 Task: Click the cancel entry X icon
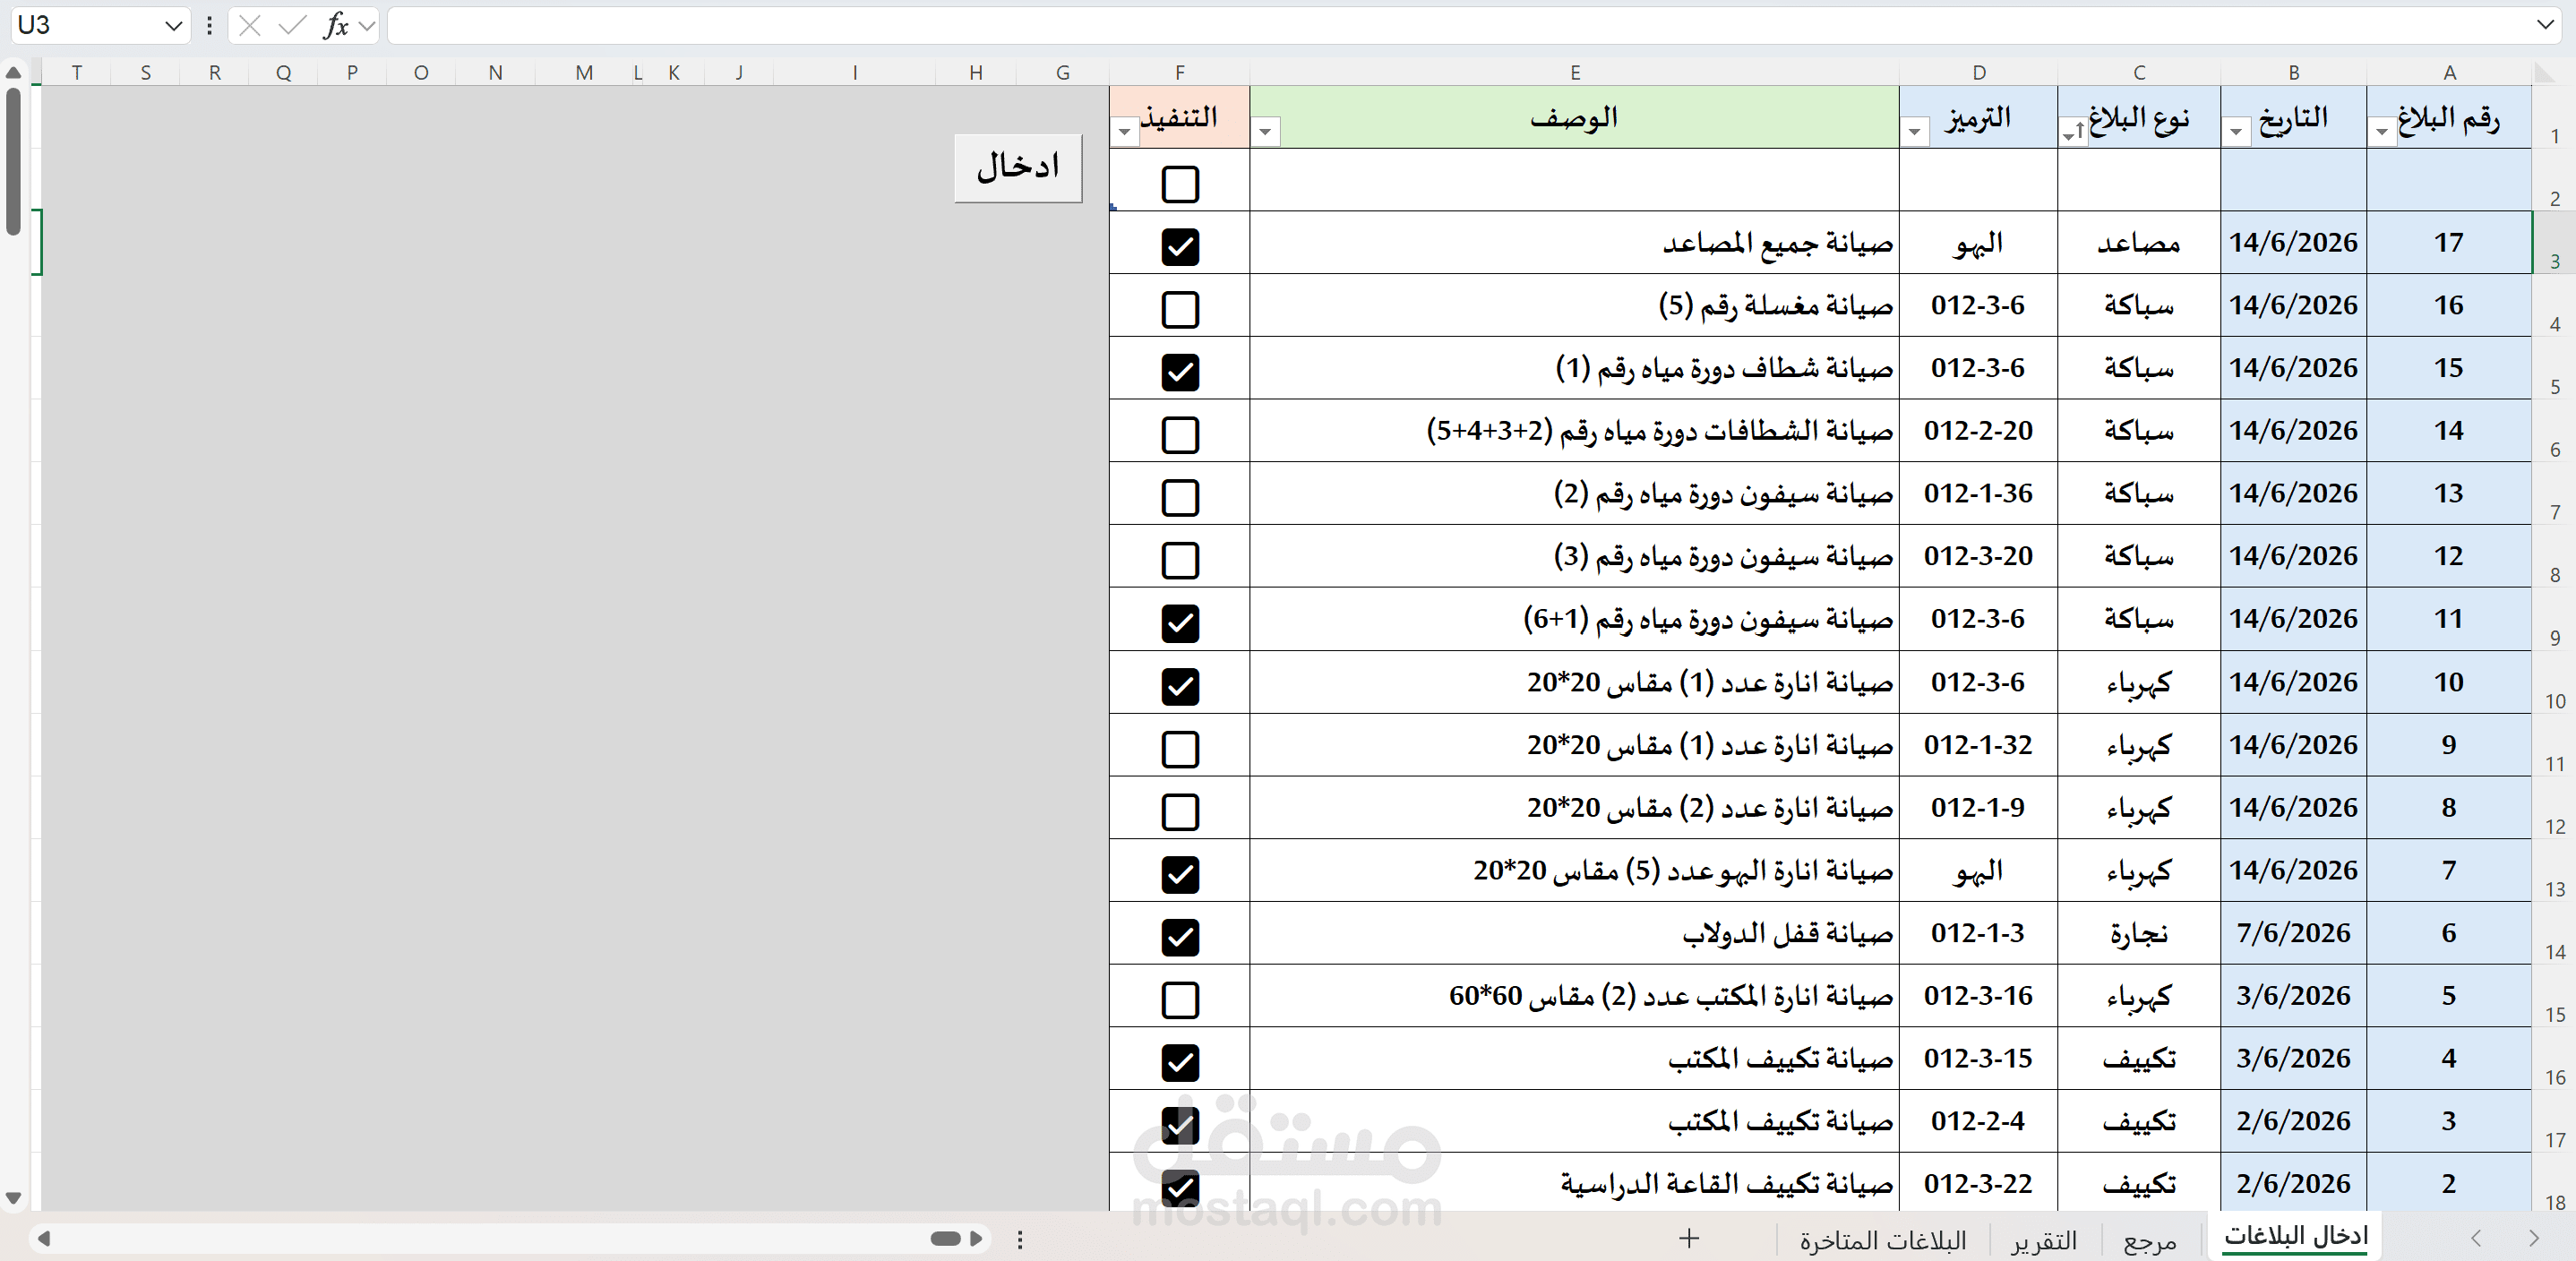click(250, 26)
